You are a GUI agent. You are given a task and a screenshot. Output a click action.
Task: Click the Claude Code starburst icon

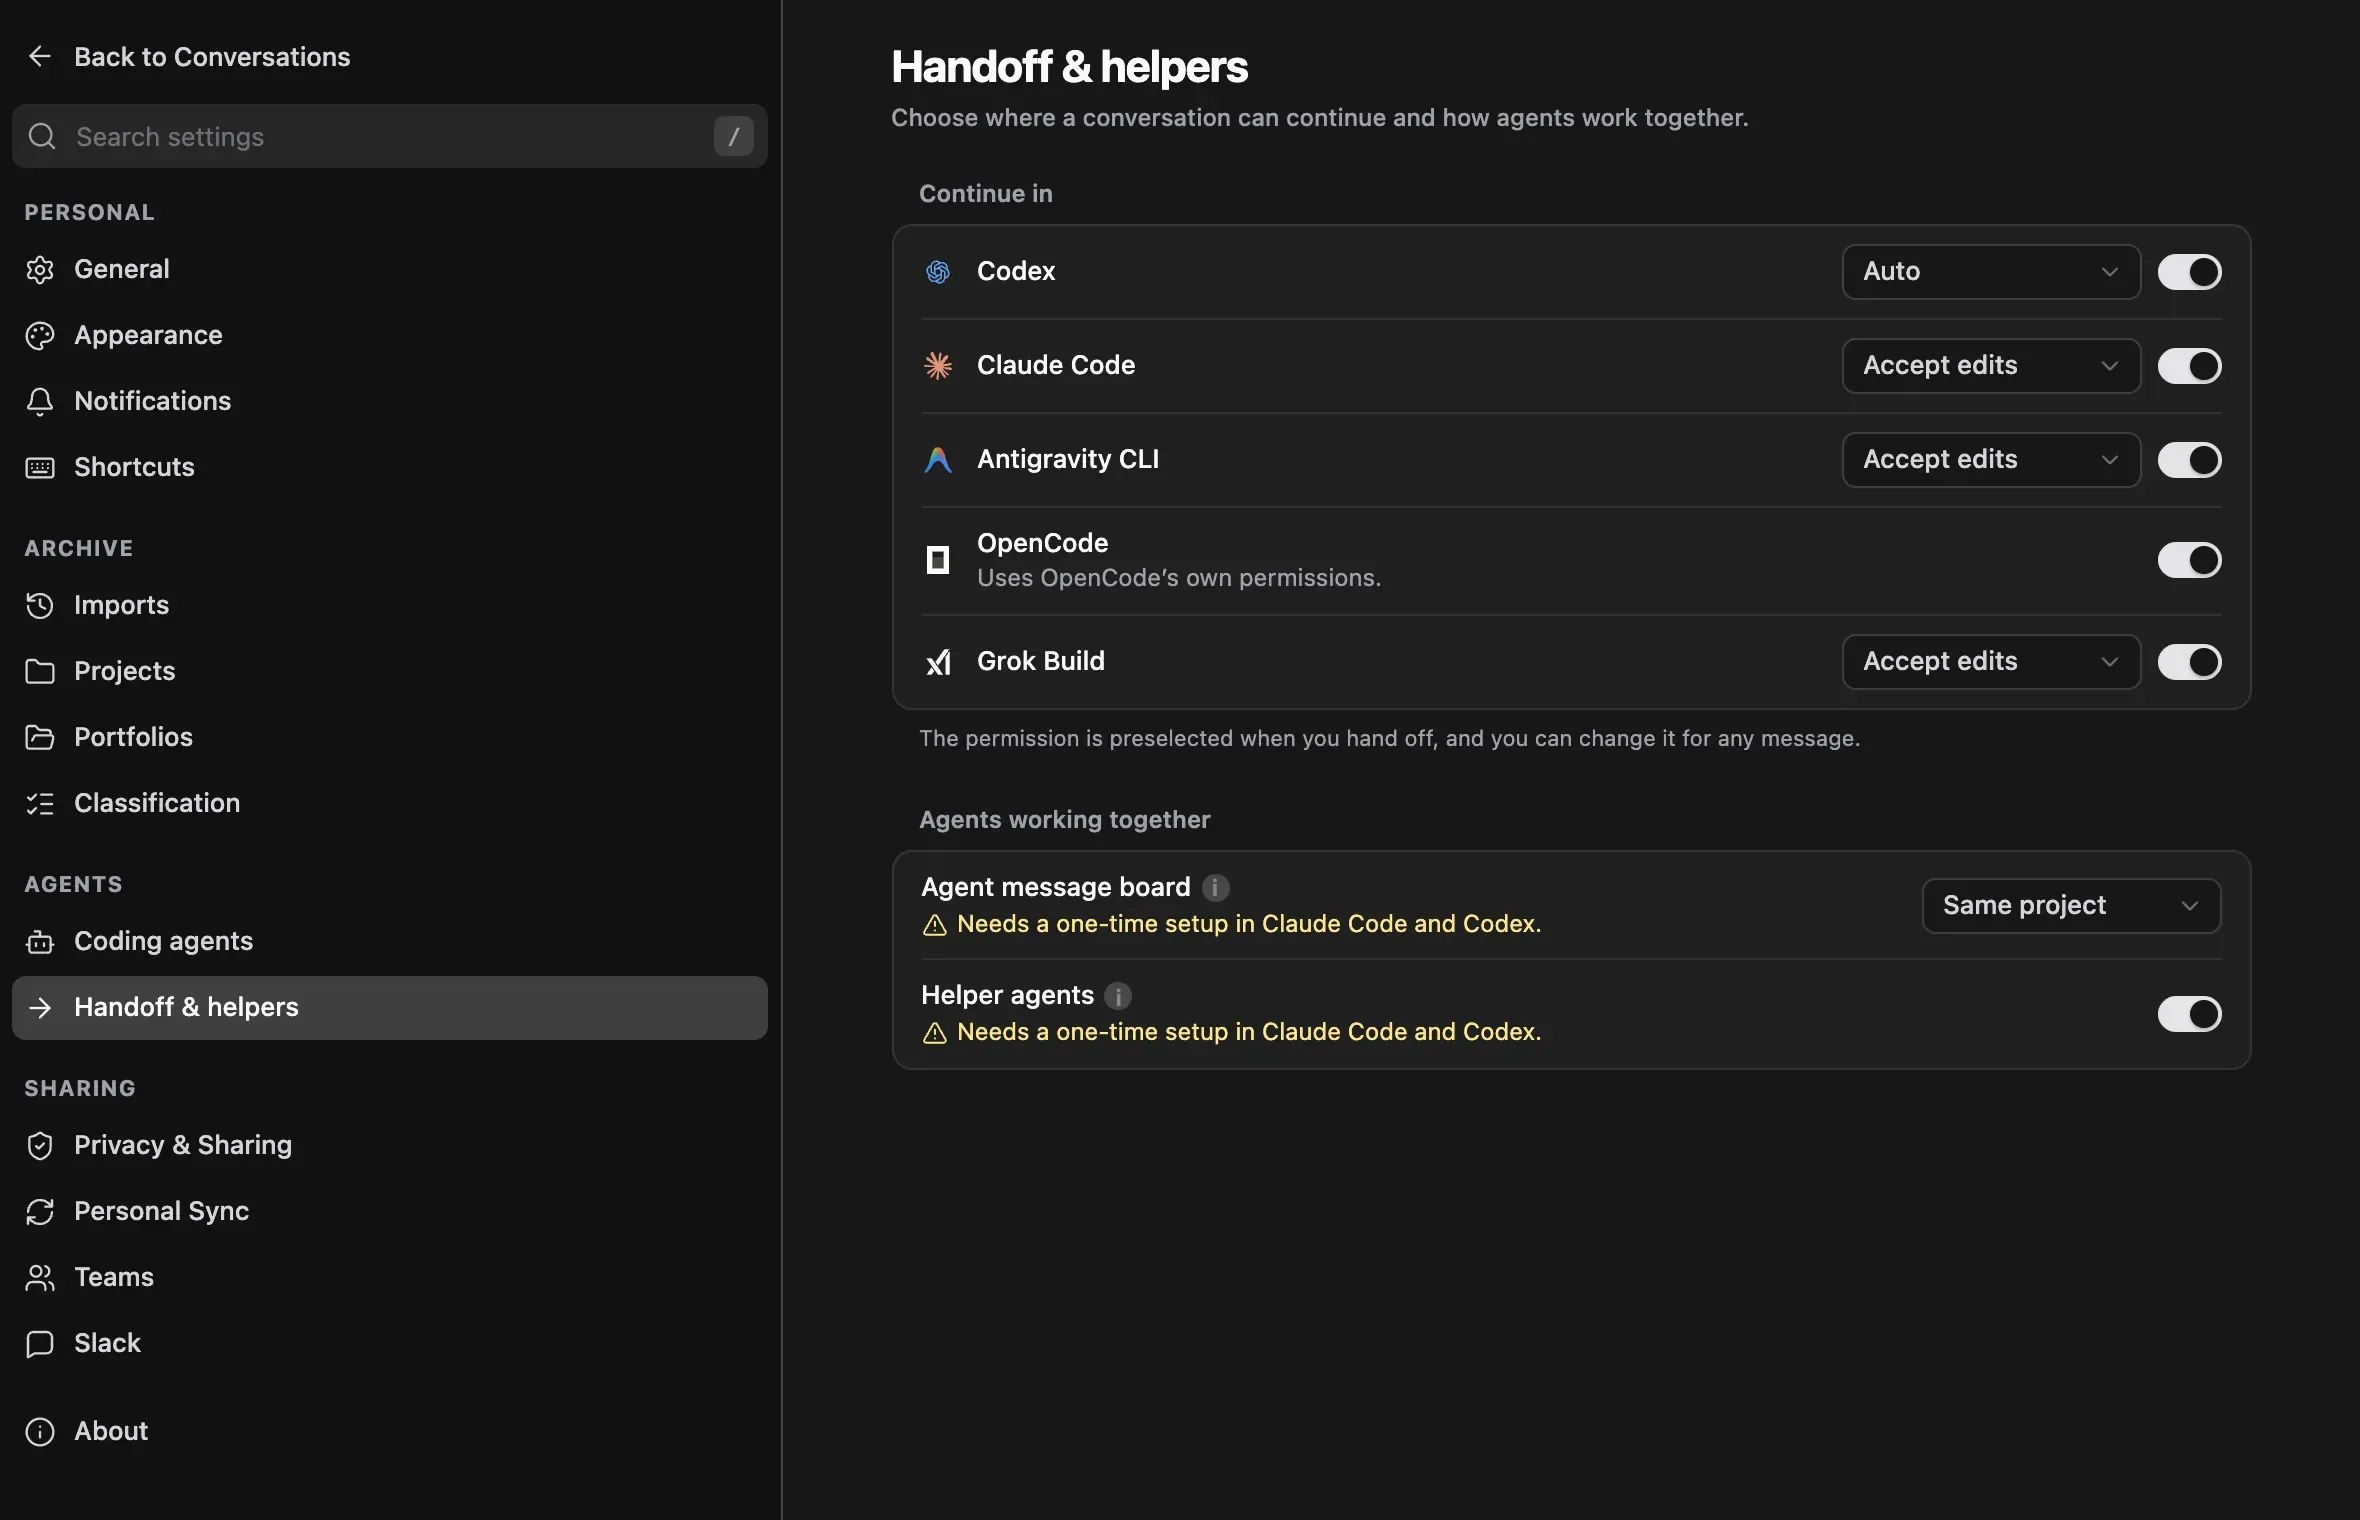937,365
